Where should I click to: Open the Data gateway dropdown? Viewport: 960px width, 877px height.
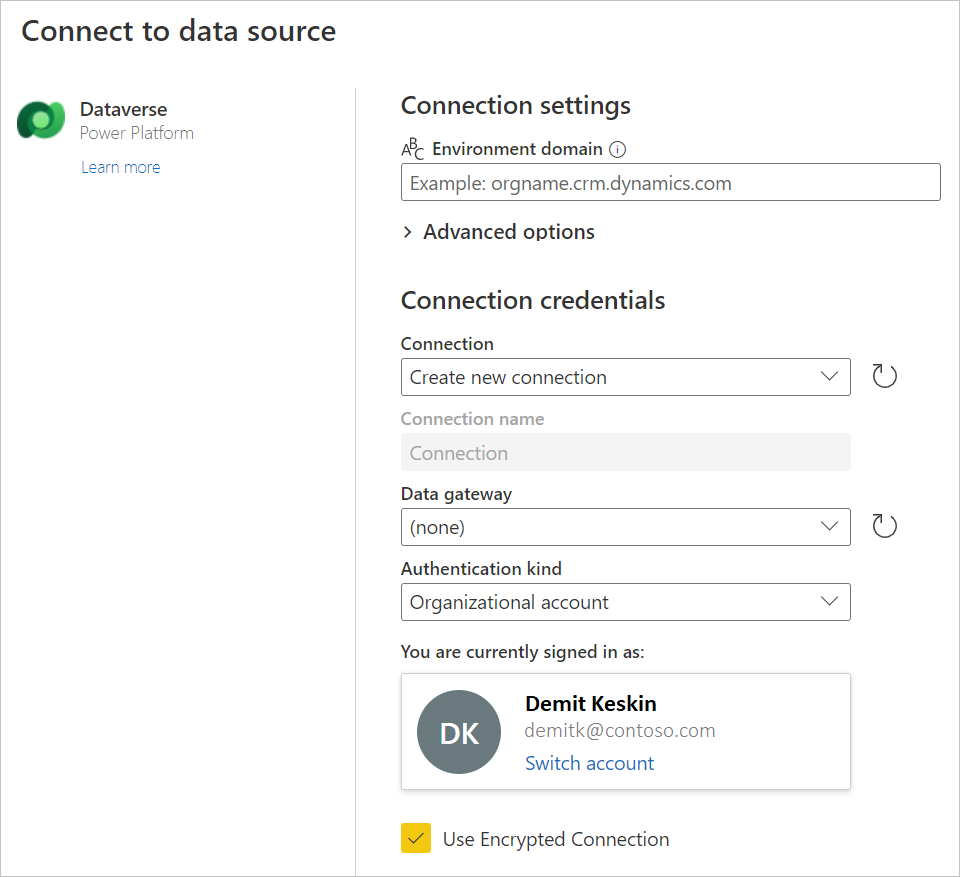point(625,527)
